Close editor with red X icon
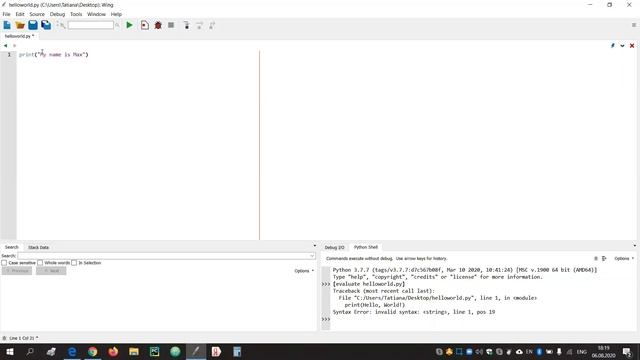640x360 pixels. pyautogui.click(x=632, y=46)
